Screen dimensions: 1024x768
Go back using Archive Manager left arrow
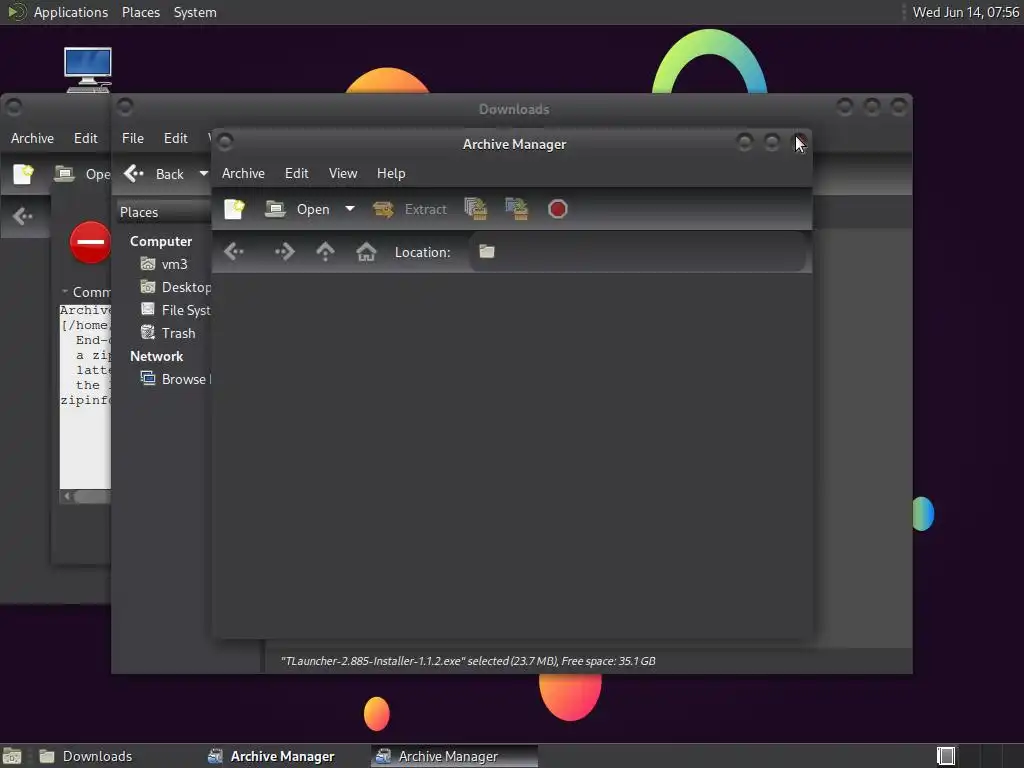pos(234,252)
